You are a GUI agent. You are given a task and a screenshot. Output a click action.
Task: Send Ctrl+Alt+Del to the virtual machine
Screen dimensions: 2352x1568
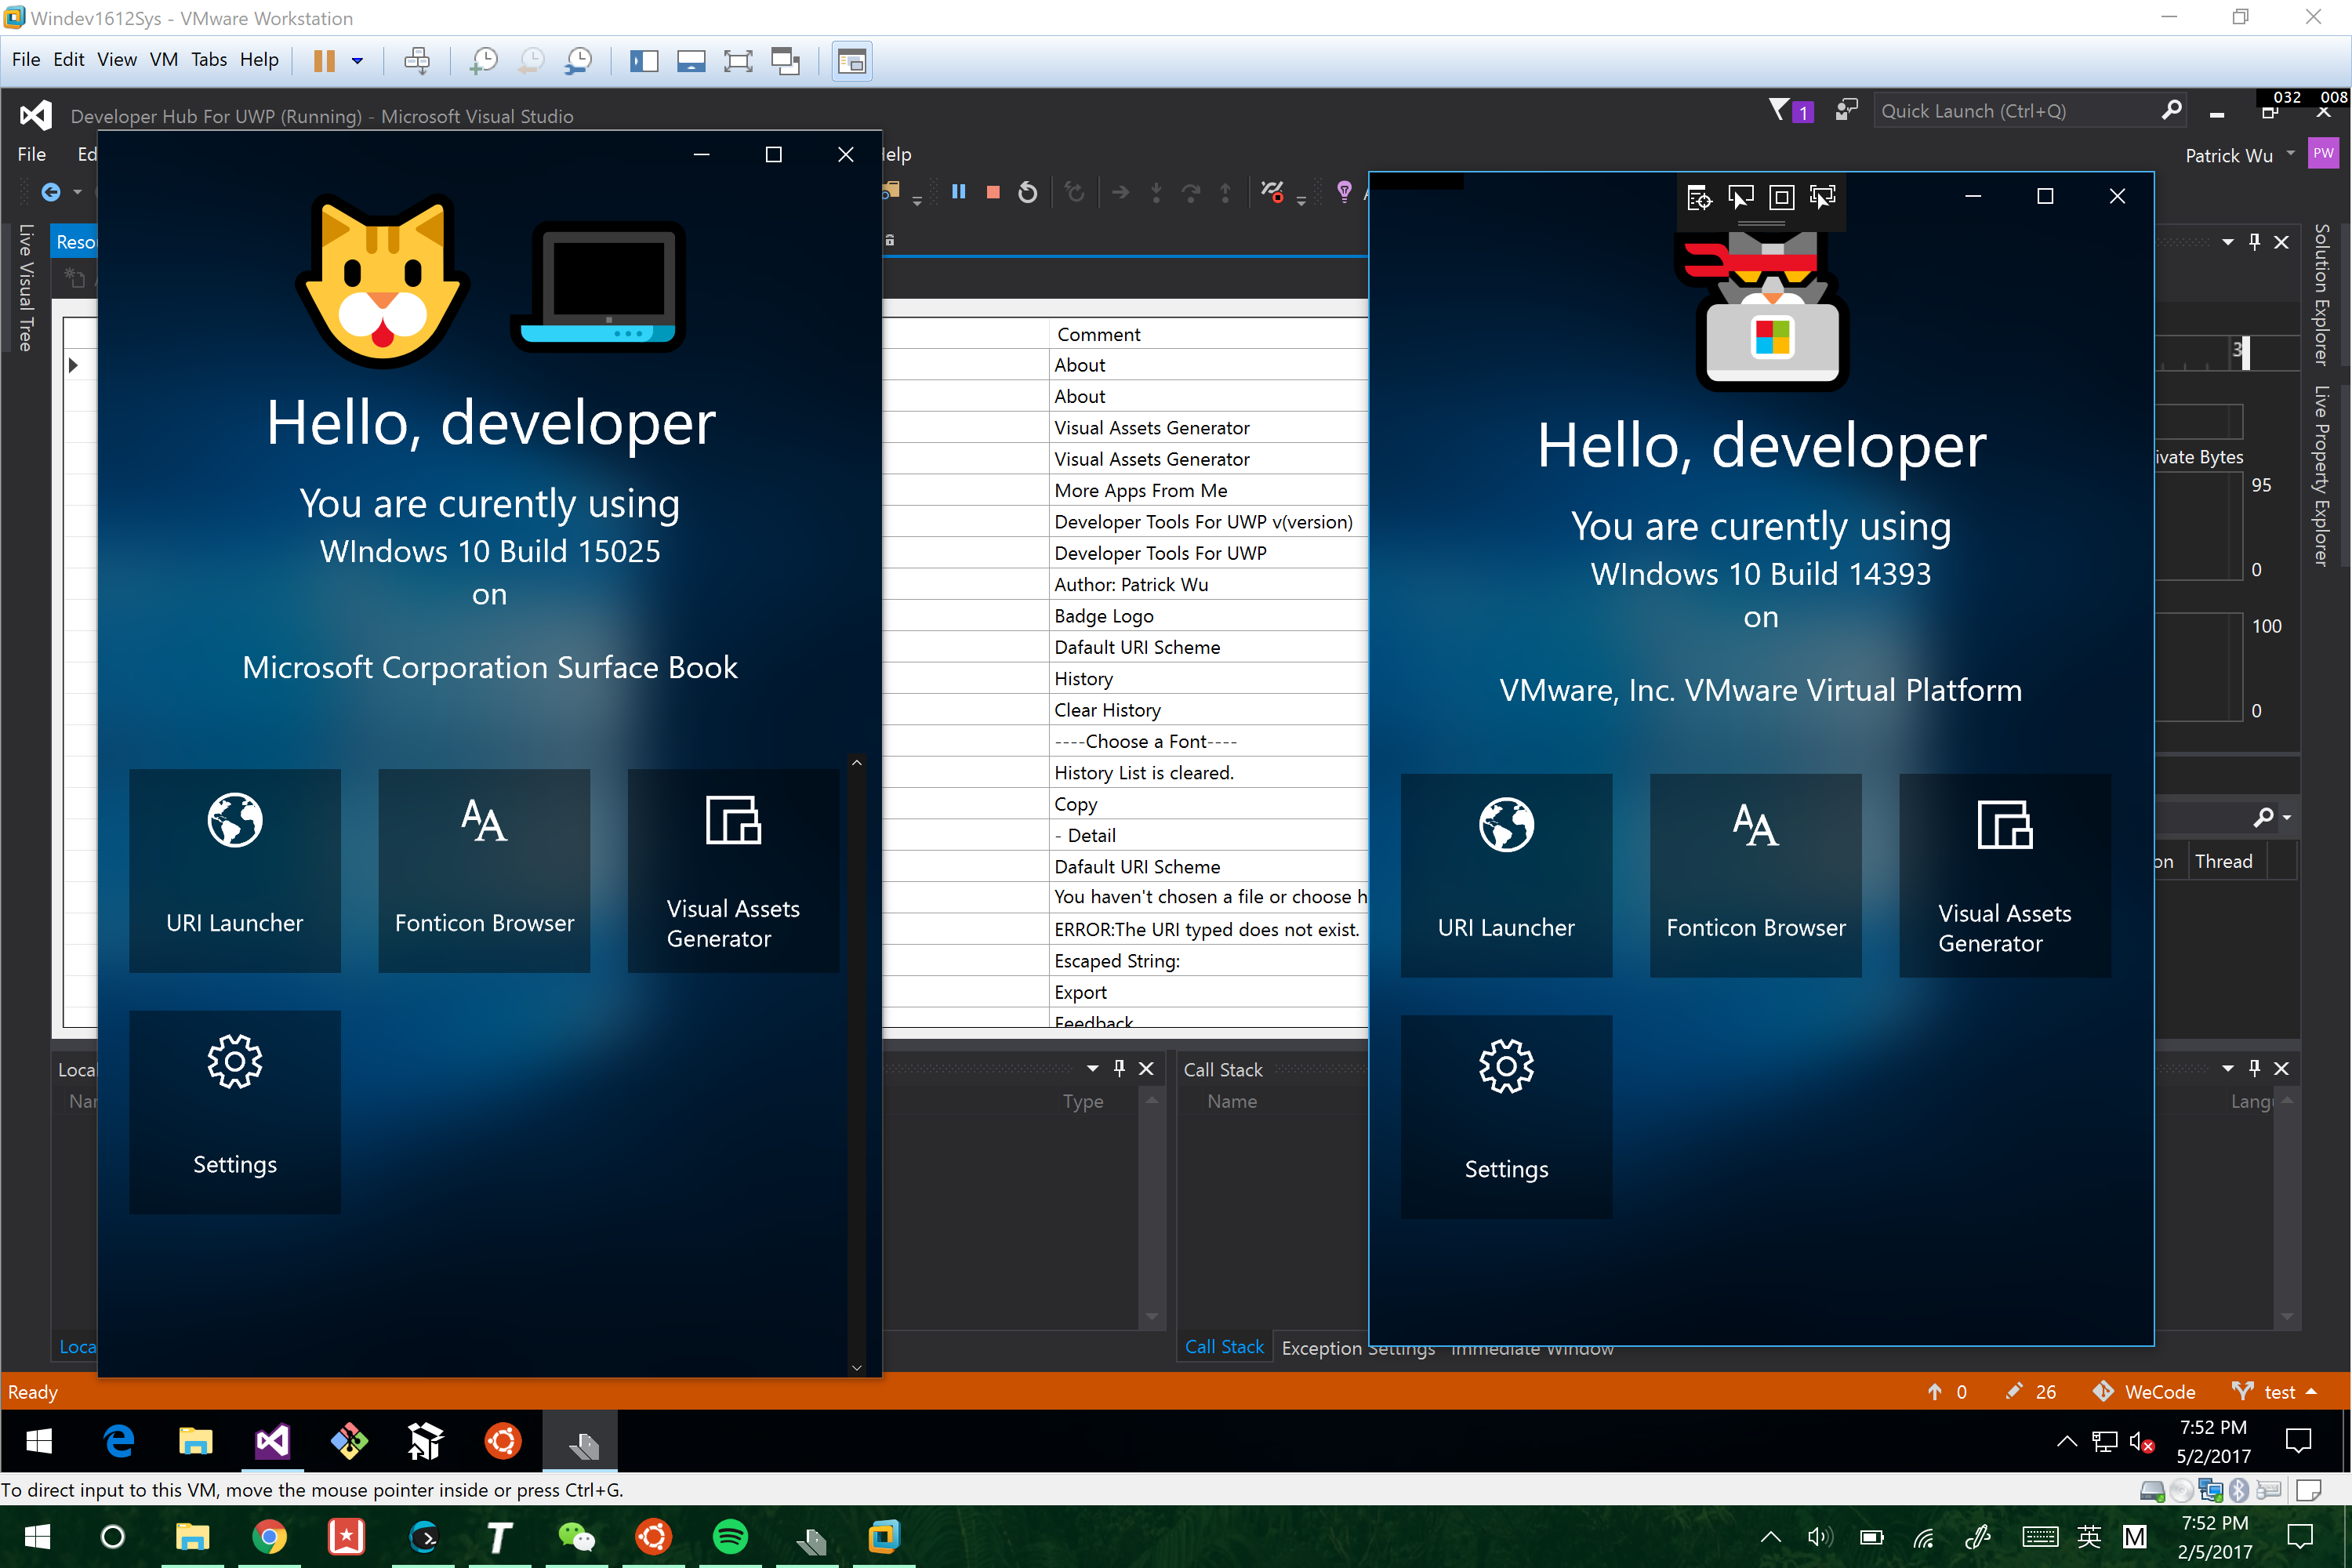tap(417, 61)
